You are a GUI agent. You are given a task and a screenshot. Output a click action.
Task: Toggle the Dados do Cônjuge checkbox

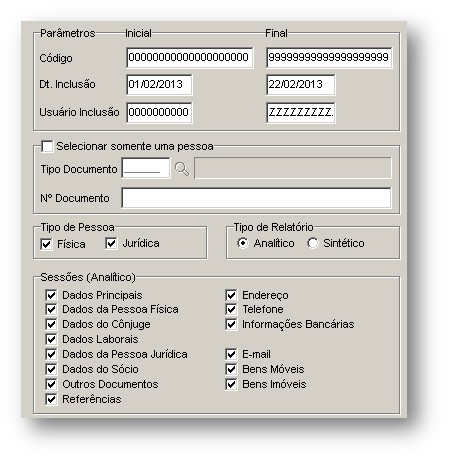(x=51, y=324)
